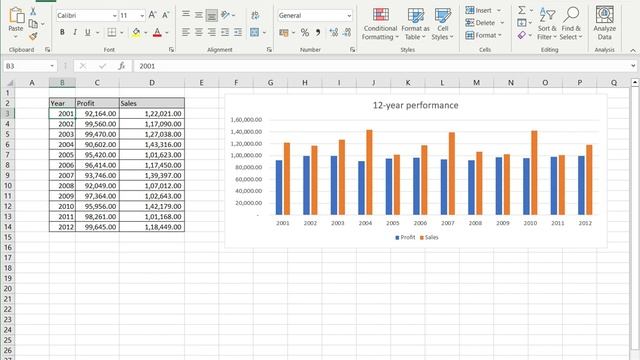Click the Delete cells button
The image size is (640, 360).
tap(485, 23)
